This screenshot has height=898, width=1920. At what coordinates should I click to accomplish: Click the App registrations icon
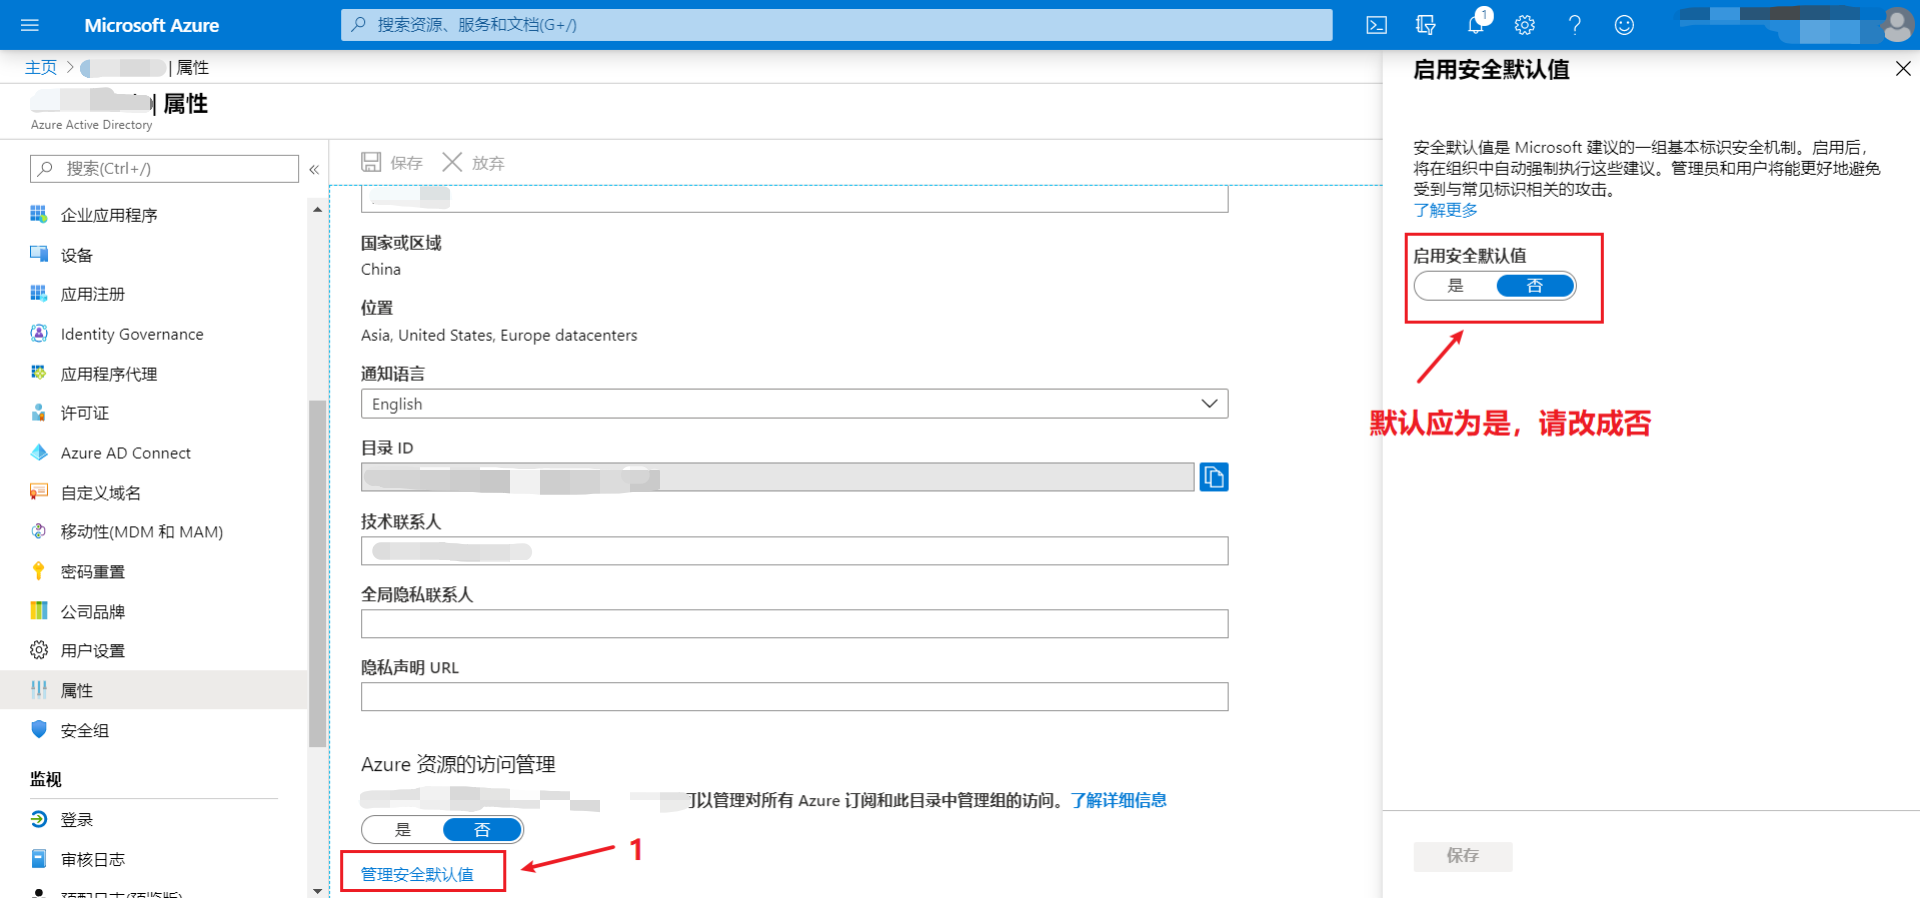tap(39, 293)
